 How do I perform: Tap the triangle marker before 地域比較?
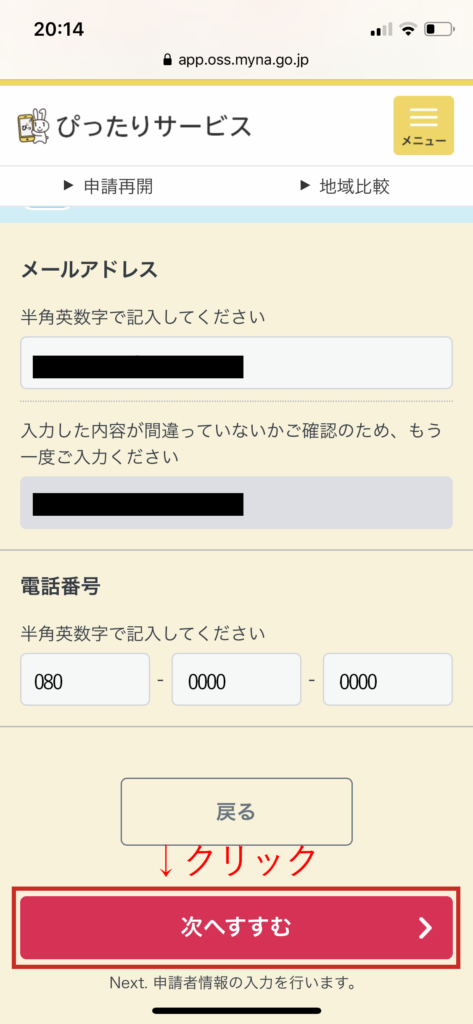tap(304, 186)
